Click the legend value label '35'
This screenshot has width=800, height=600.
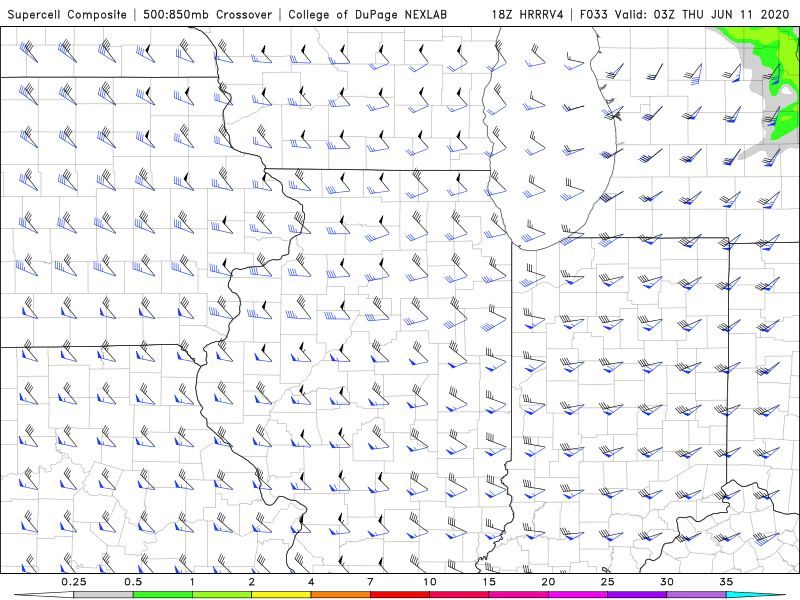point(726,582)
